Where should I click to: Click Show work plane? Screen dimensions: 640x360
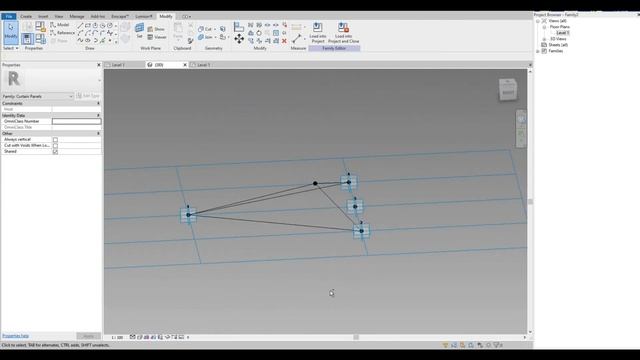(x=156, y=29)
